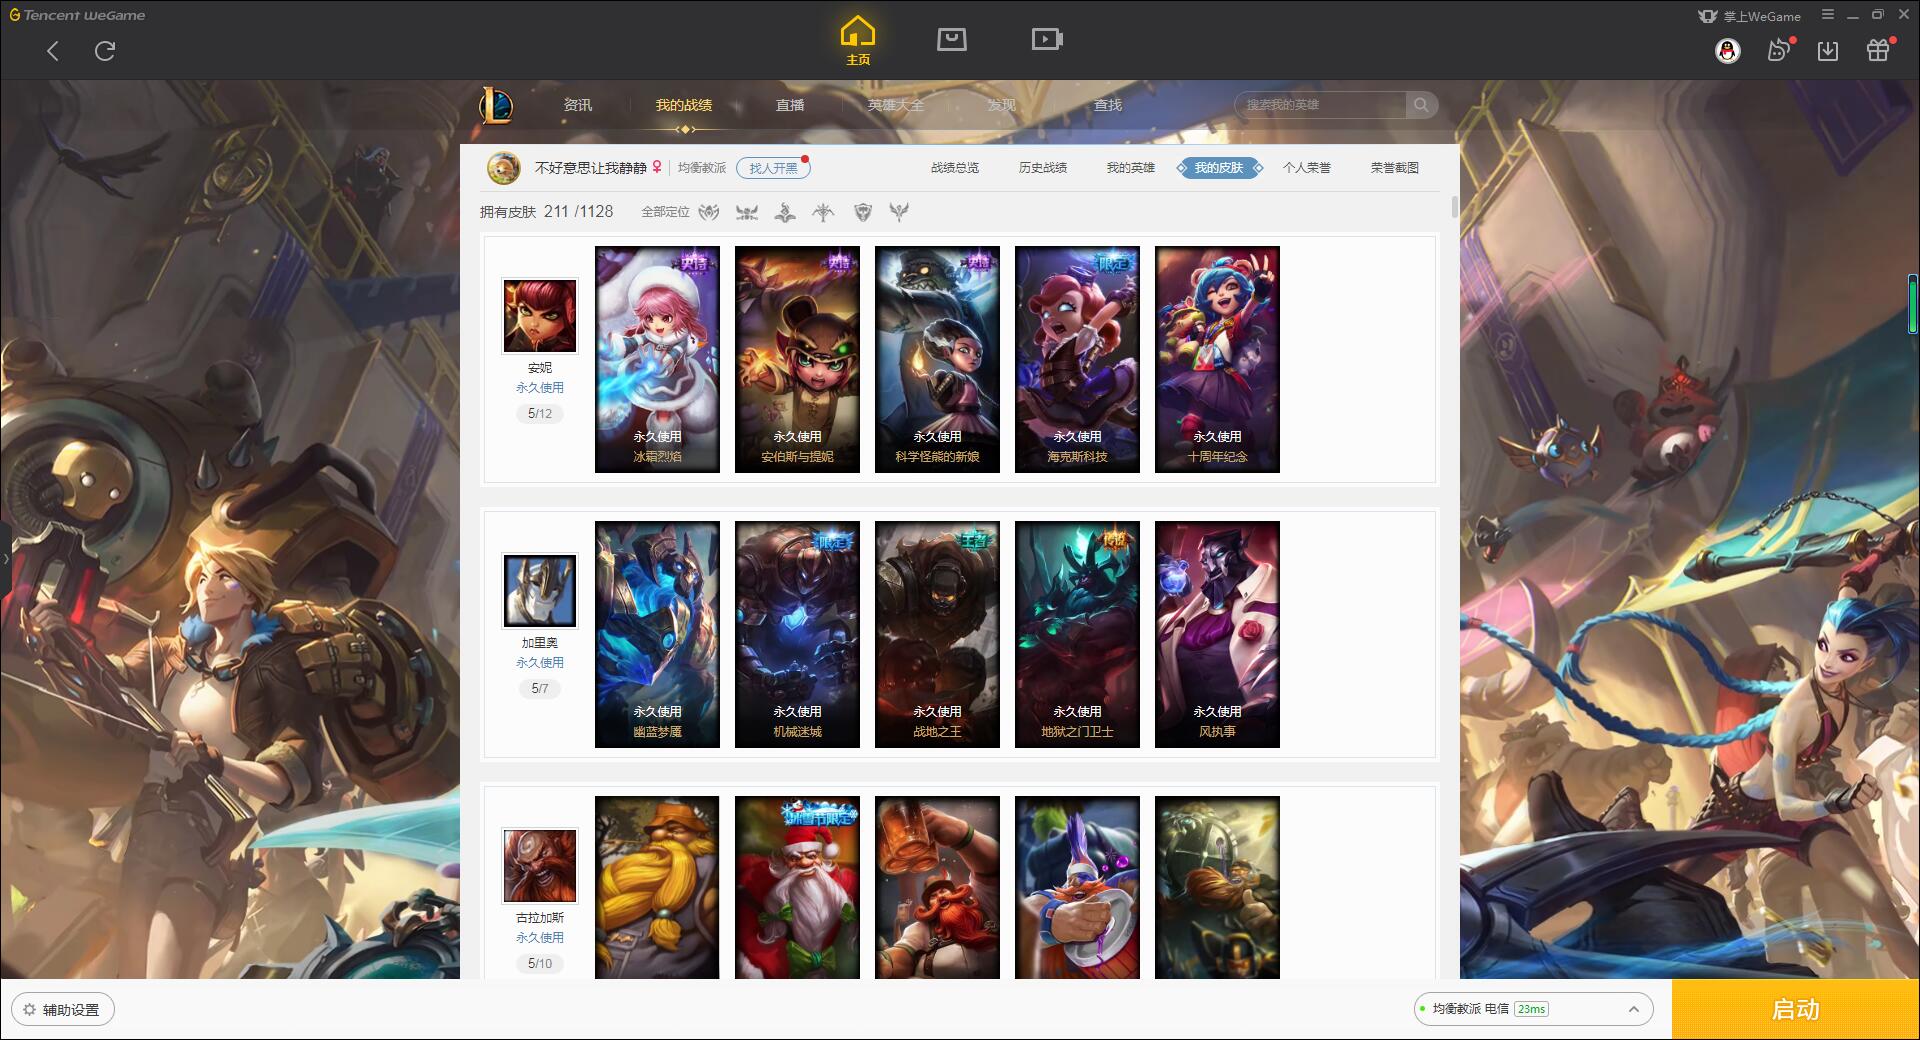The height and width of the screenshot is (1040, 1920).
Task: Open the download manager icon
Action: pos(1828,51)
